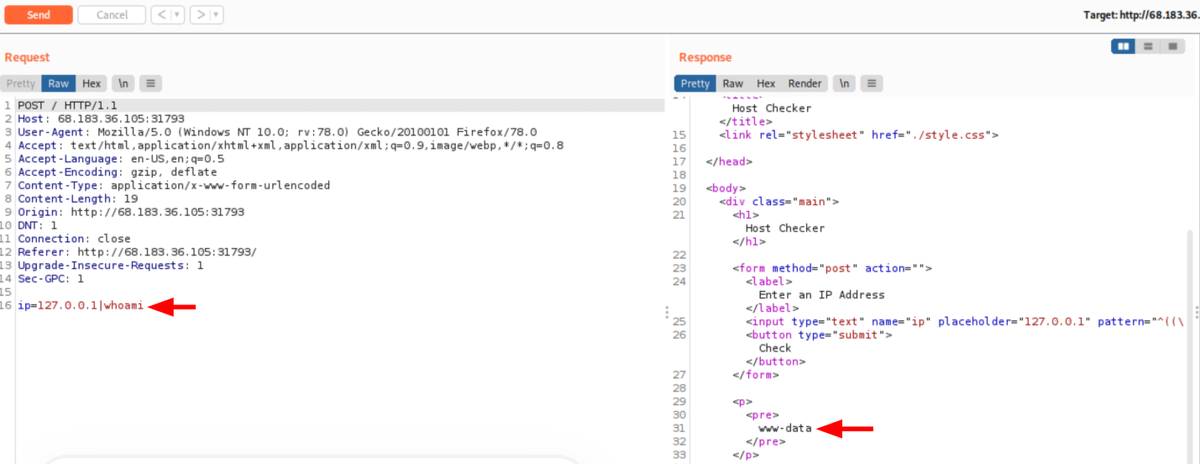Go back to previous request in history
The image size is (1200, 464).
click(160, 15)
